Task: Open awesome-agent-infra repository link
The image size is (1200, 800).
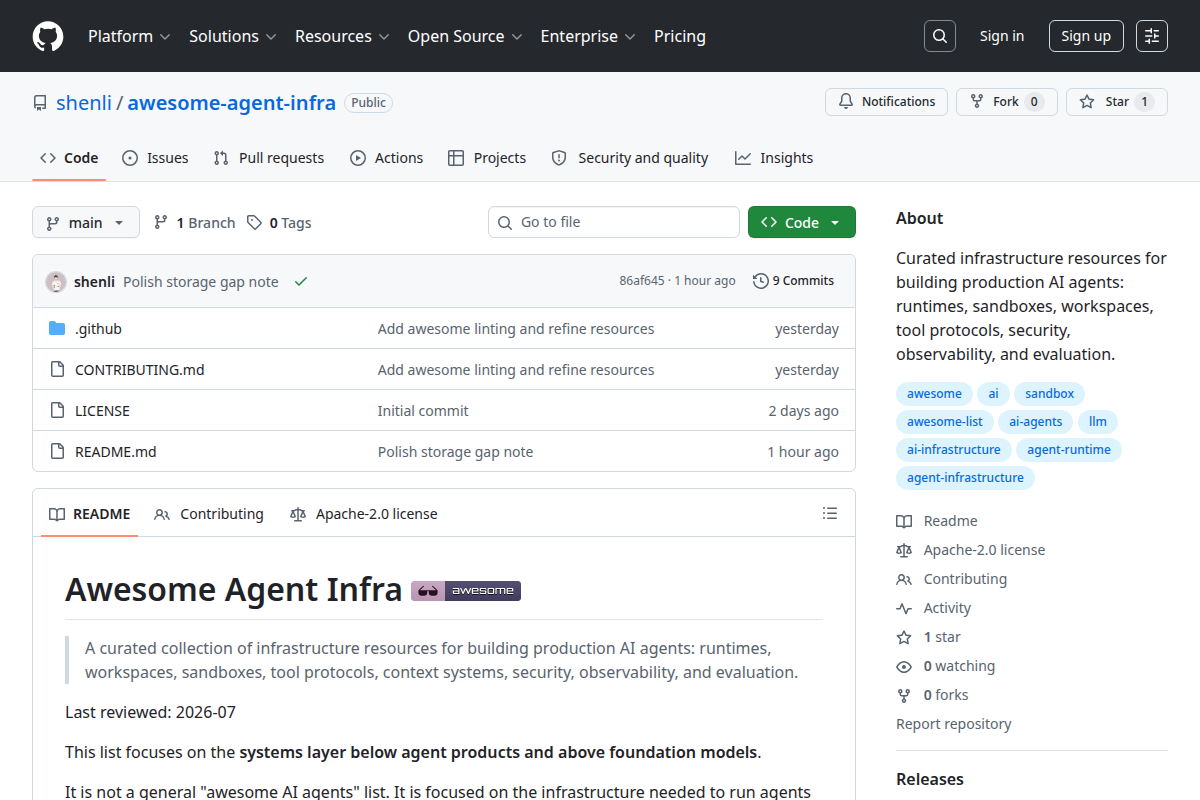Action: click(232, 102)
